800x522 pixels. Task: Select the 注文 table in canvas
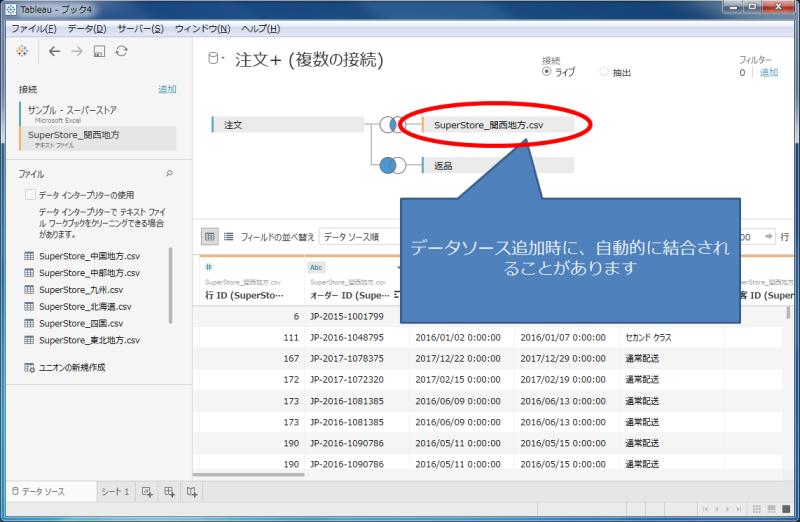[288, 125]
